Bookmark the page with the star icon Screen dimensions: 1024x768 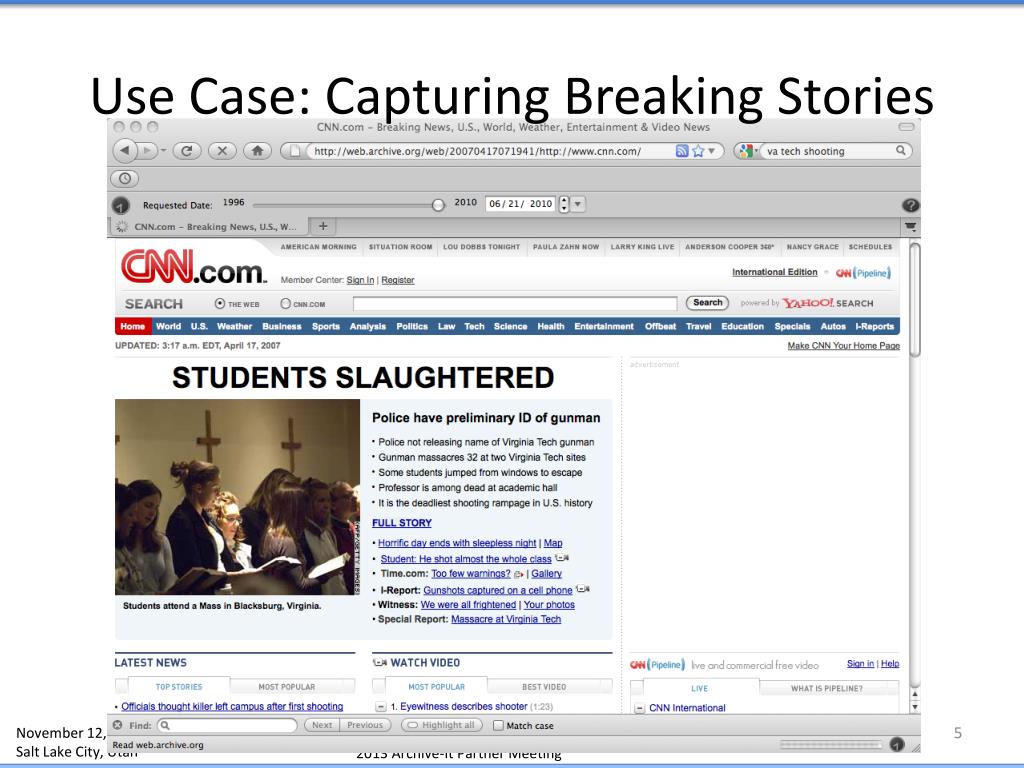point(698,151)
